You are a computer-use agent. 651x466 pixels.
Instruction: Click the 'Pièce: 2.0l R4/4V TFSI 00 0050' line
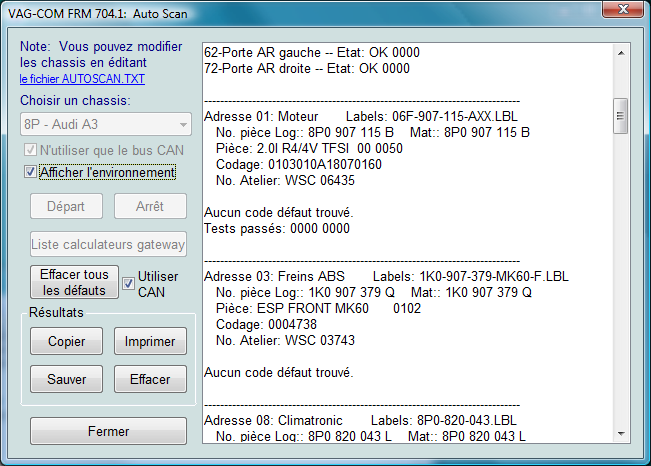pyautogui.click(x=309, y=148)
